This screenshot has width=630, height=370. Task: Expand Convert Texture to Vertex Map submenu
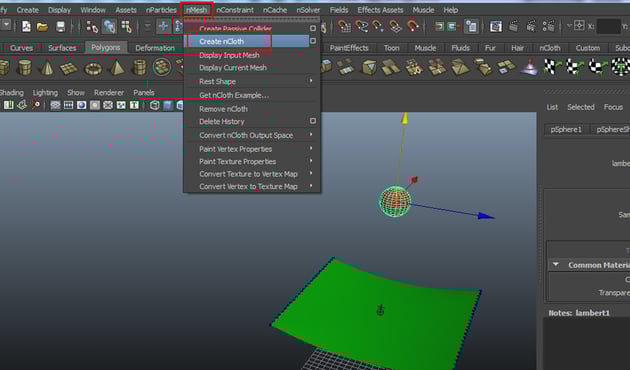point(252,174)
